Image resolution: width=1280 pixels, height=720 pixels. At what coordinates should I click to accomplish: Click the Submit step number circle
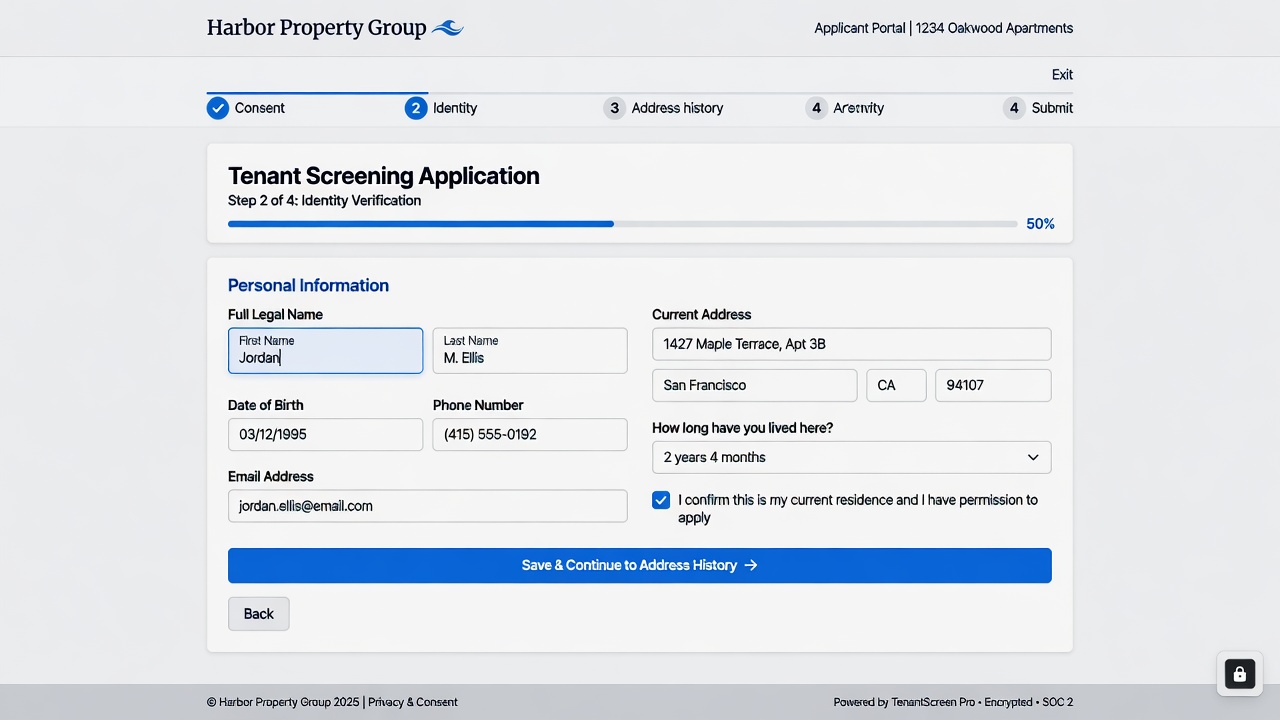click(1014, 108)
